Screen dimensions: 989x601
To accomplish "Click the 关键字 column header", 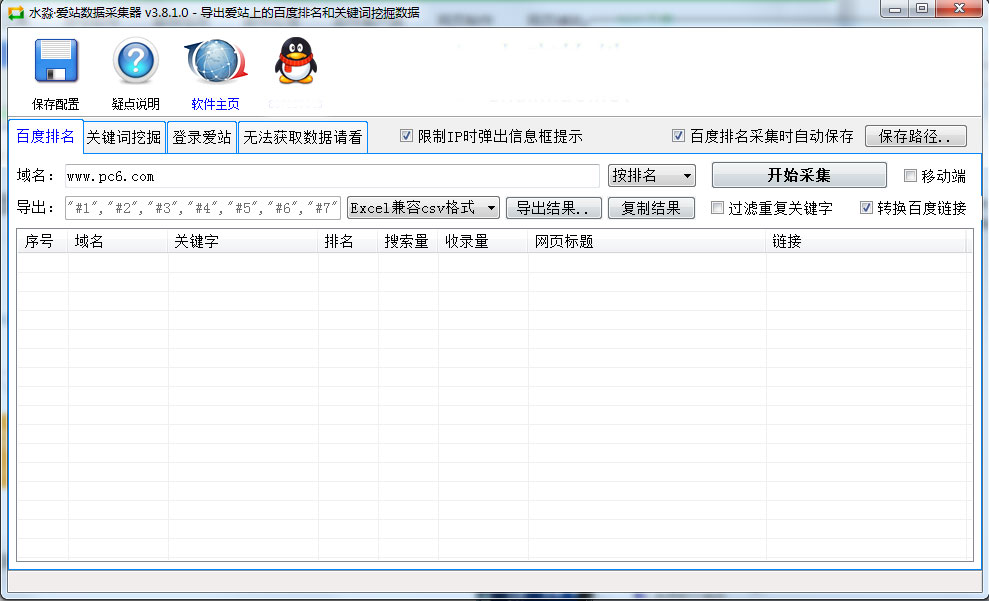I will (x=243, y=242).
